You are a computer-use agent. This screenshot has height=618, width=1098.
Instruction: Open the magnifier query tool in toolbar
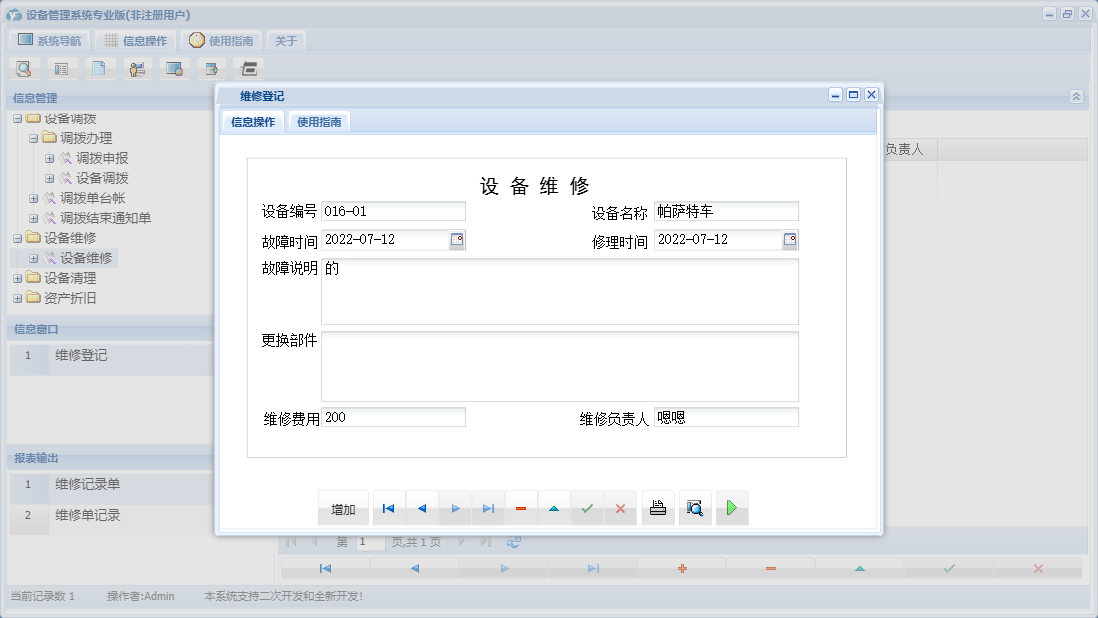pos(22,68)
